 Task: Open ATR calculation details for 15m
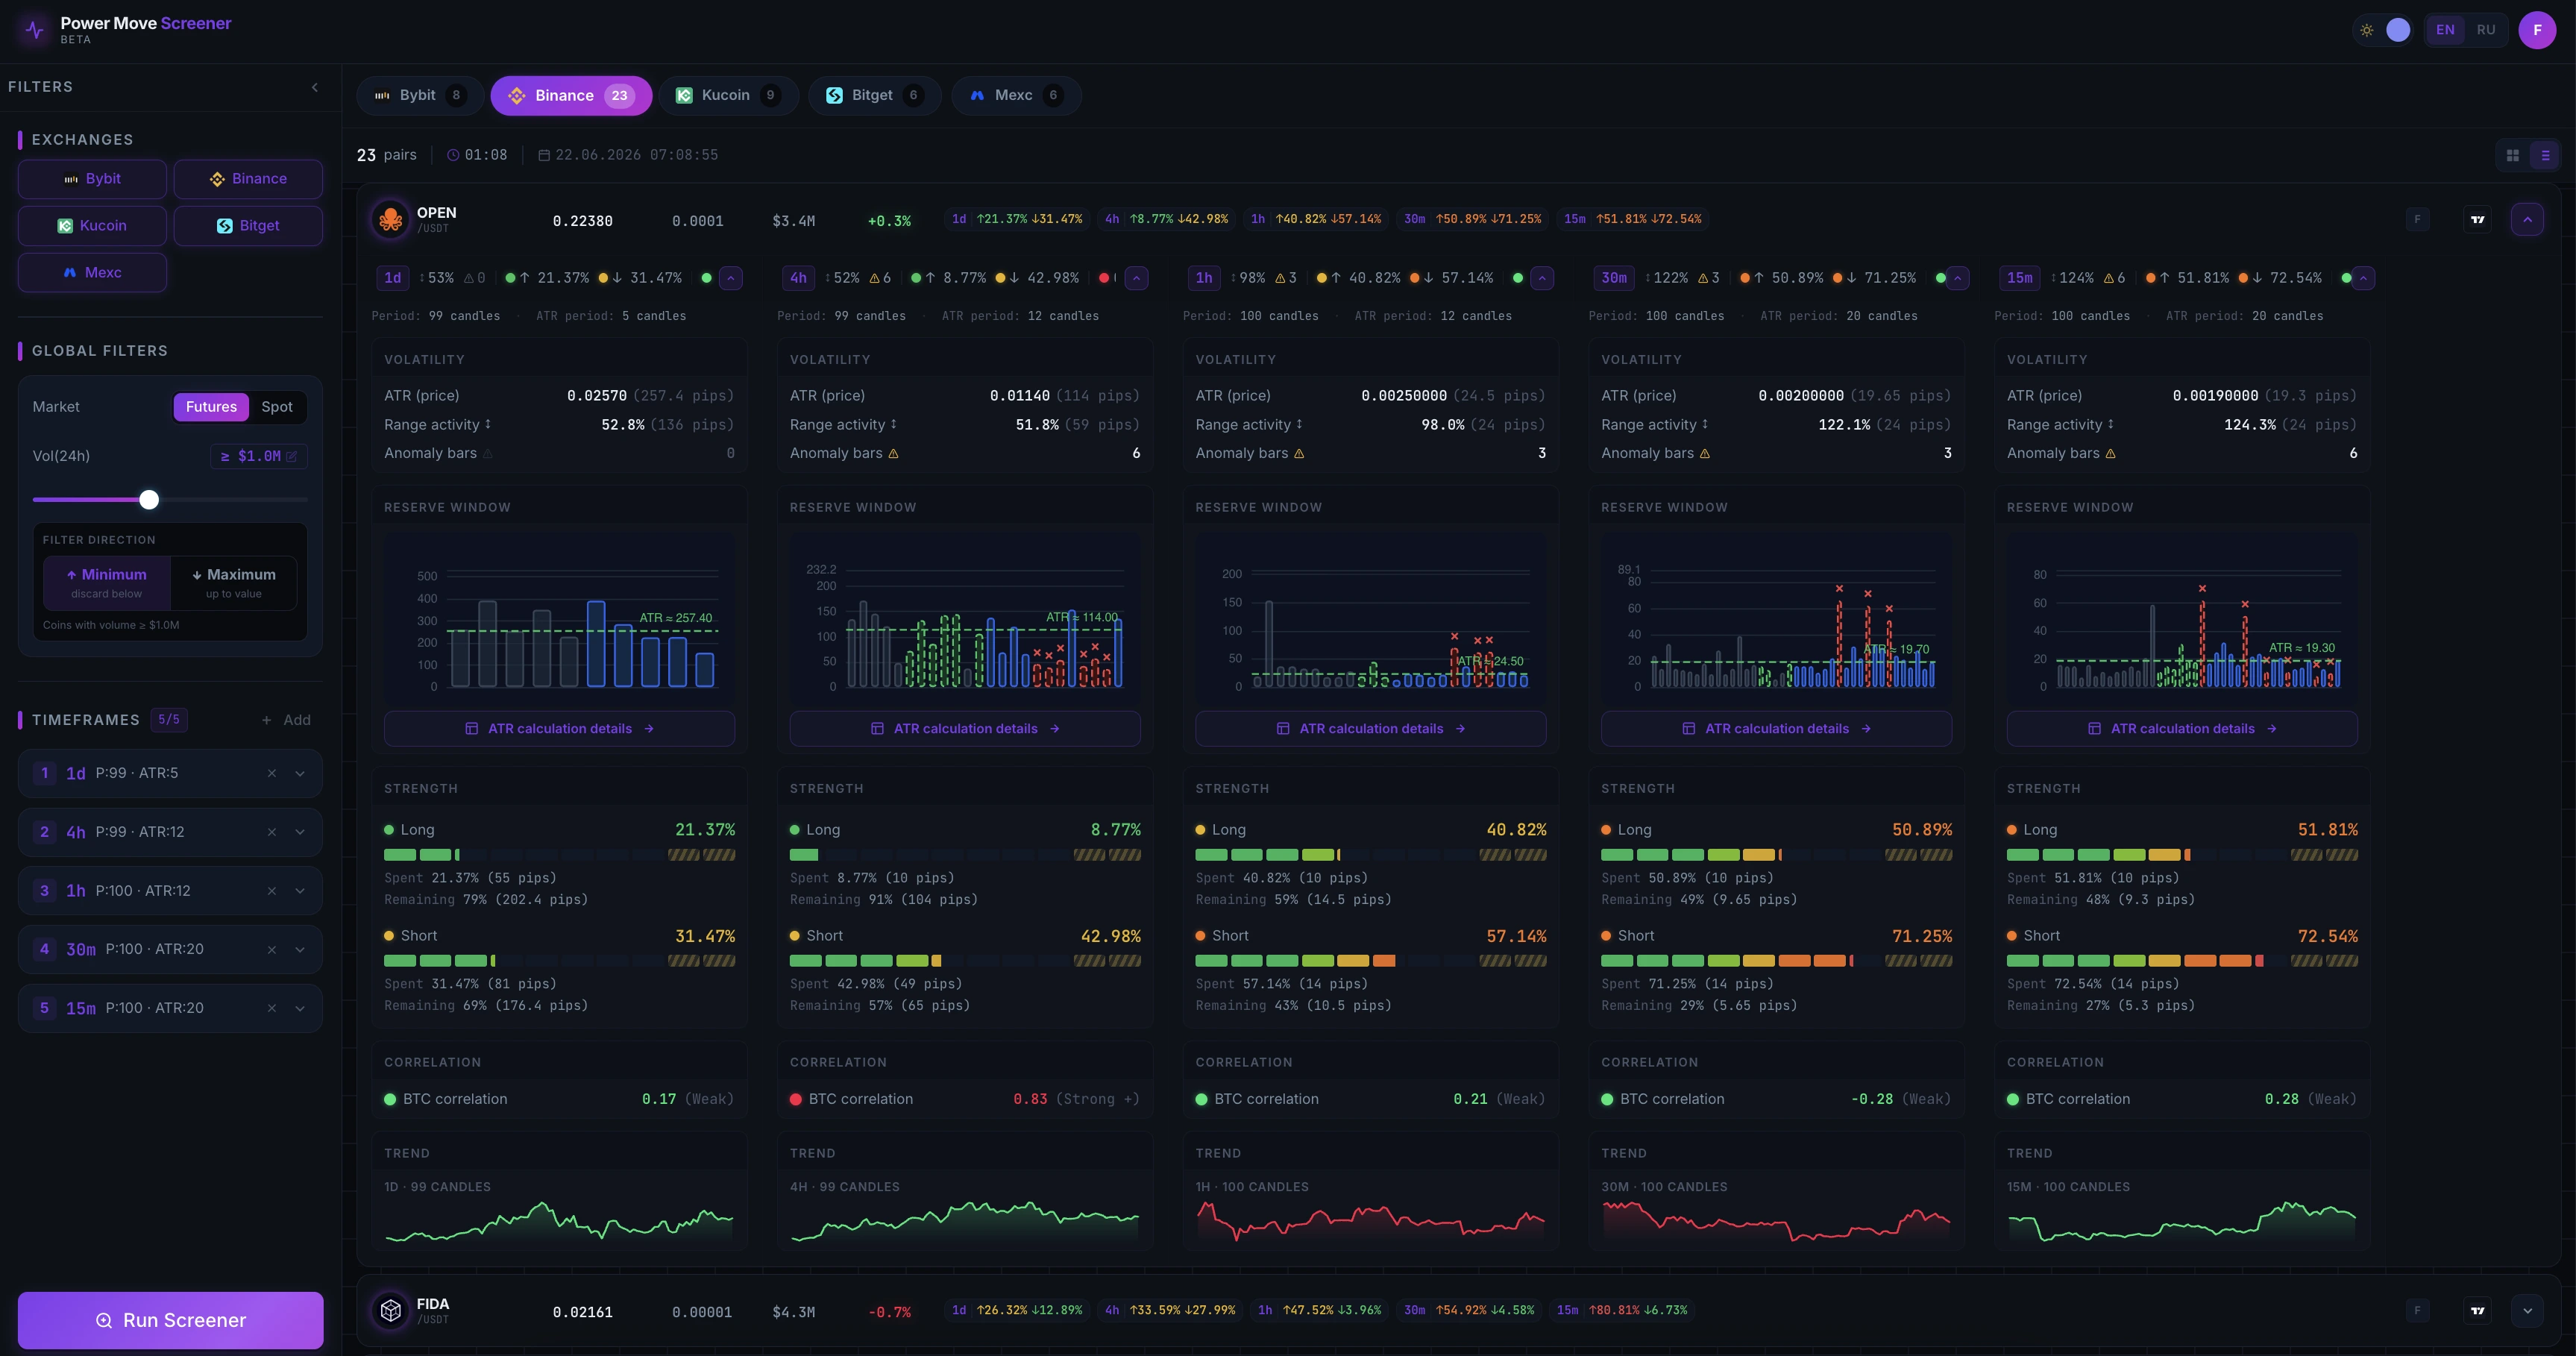[2182, 729]
